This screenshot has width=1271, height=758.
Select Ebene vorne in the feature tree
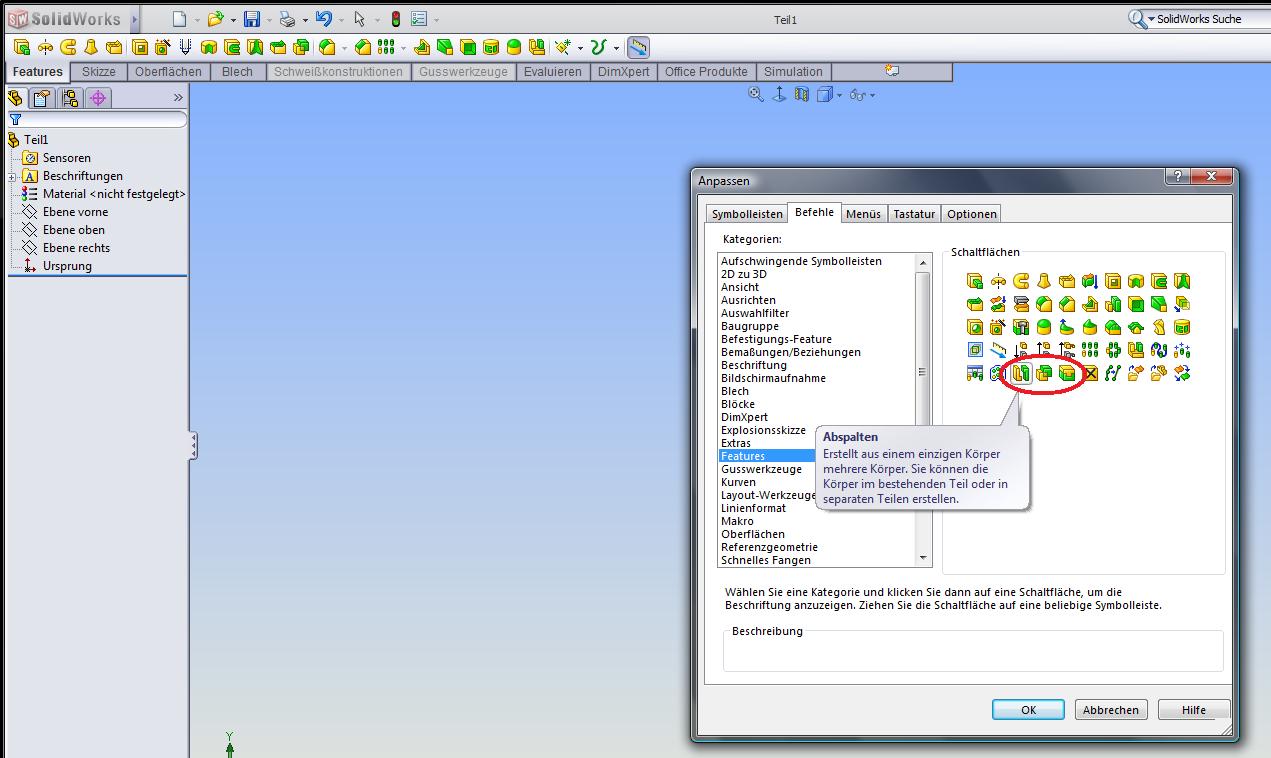click(x=75, y=212)
